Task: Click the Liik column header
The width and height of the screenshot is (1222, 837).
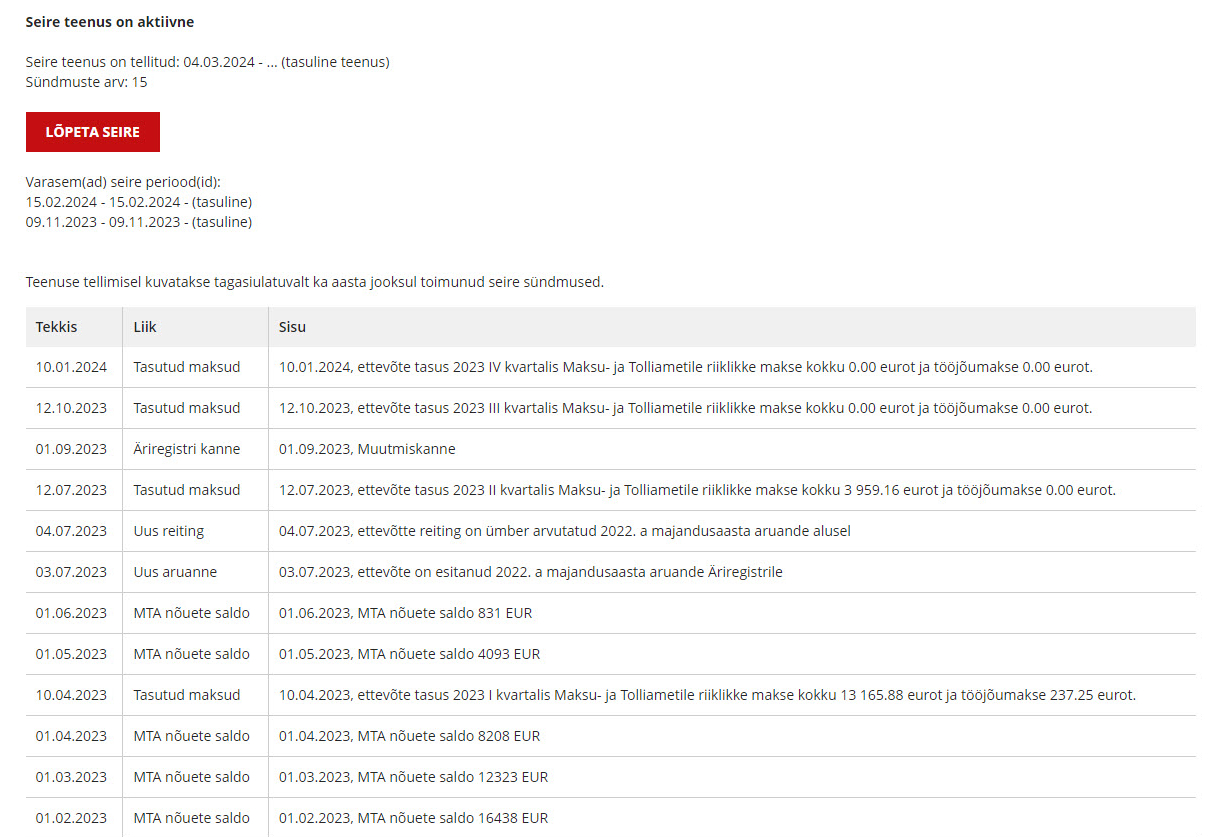Action: coord(145,327)
